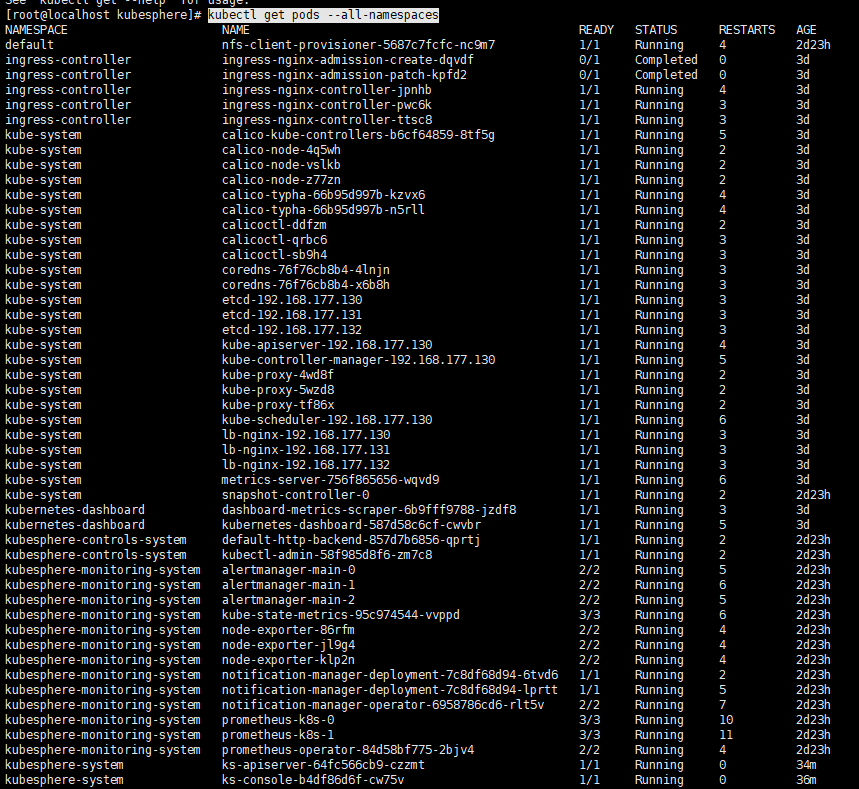Image resolution: width=859 pixels, height=789 pixels.
Task: Select pod ks-console-b4df86d6f-cw75v
Action: (313, 780)
